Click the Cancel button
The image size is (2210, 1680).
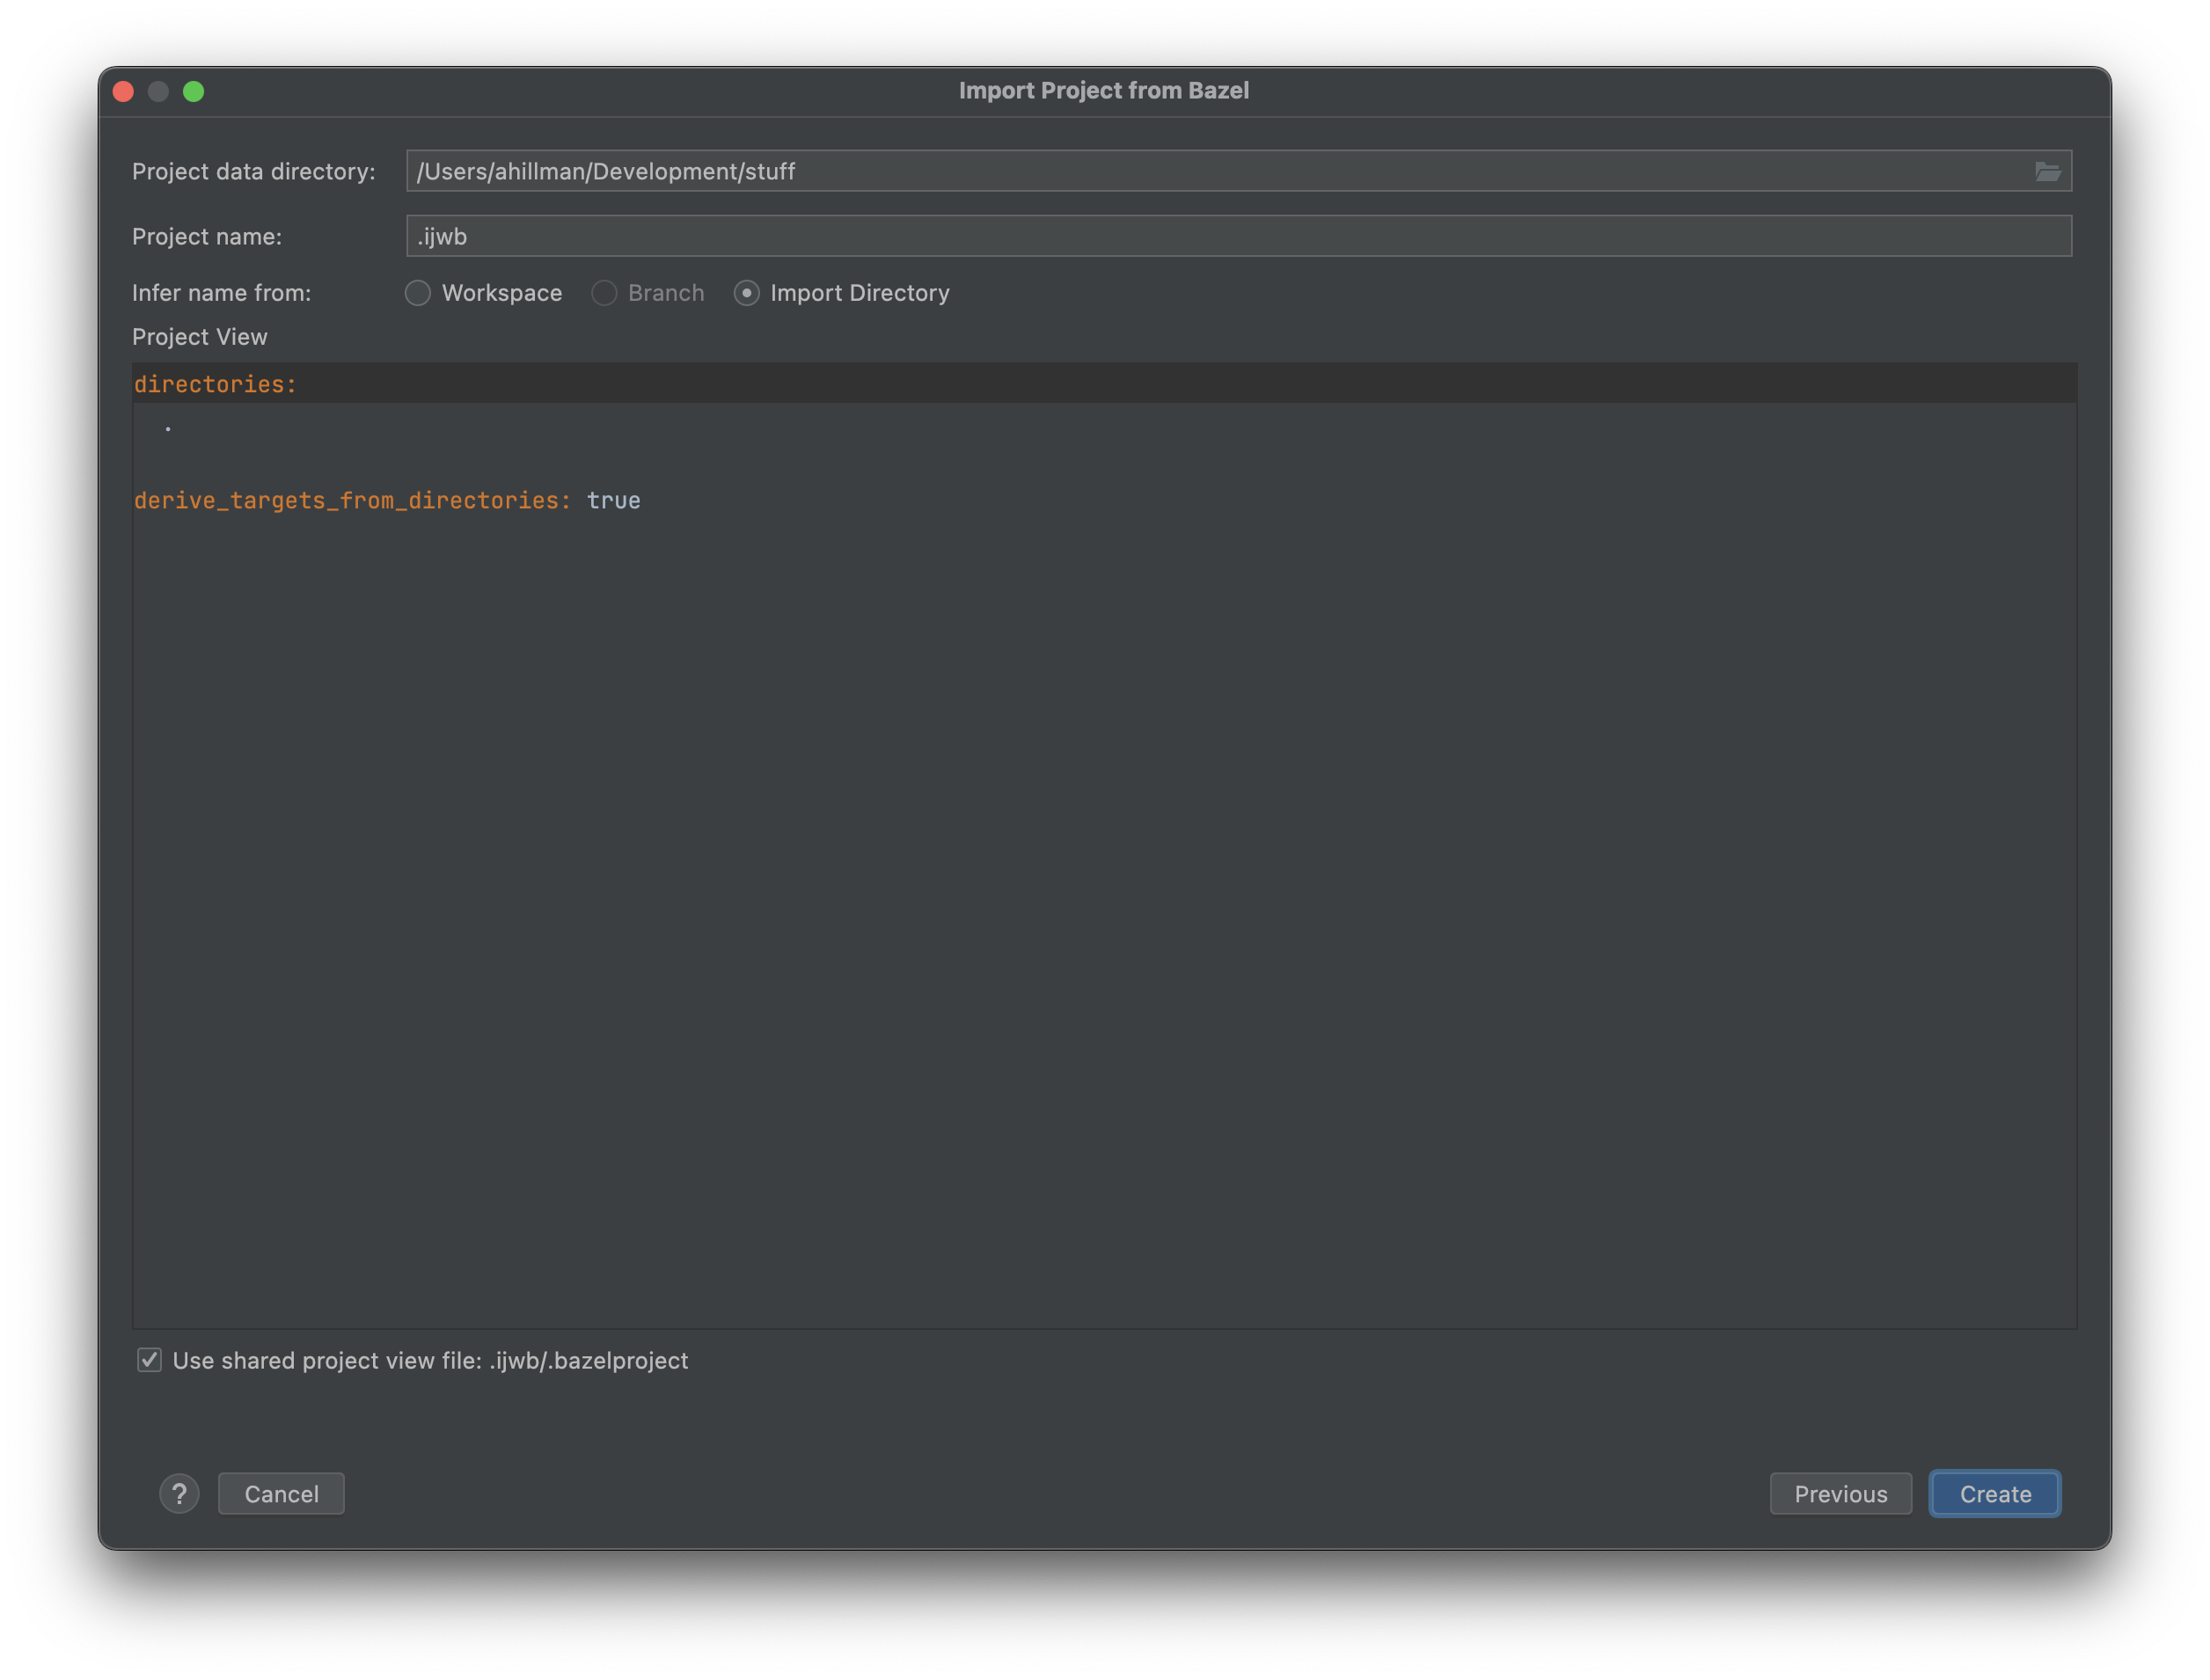point(281,1493)
